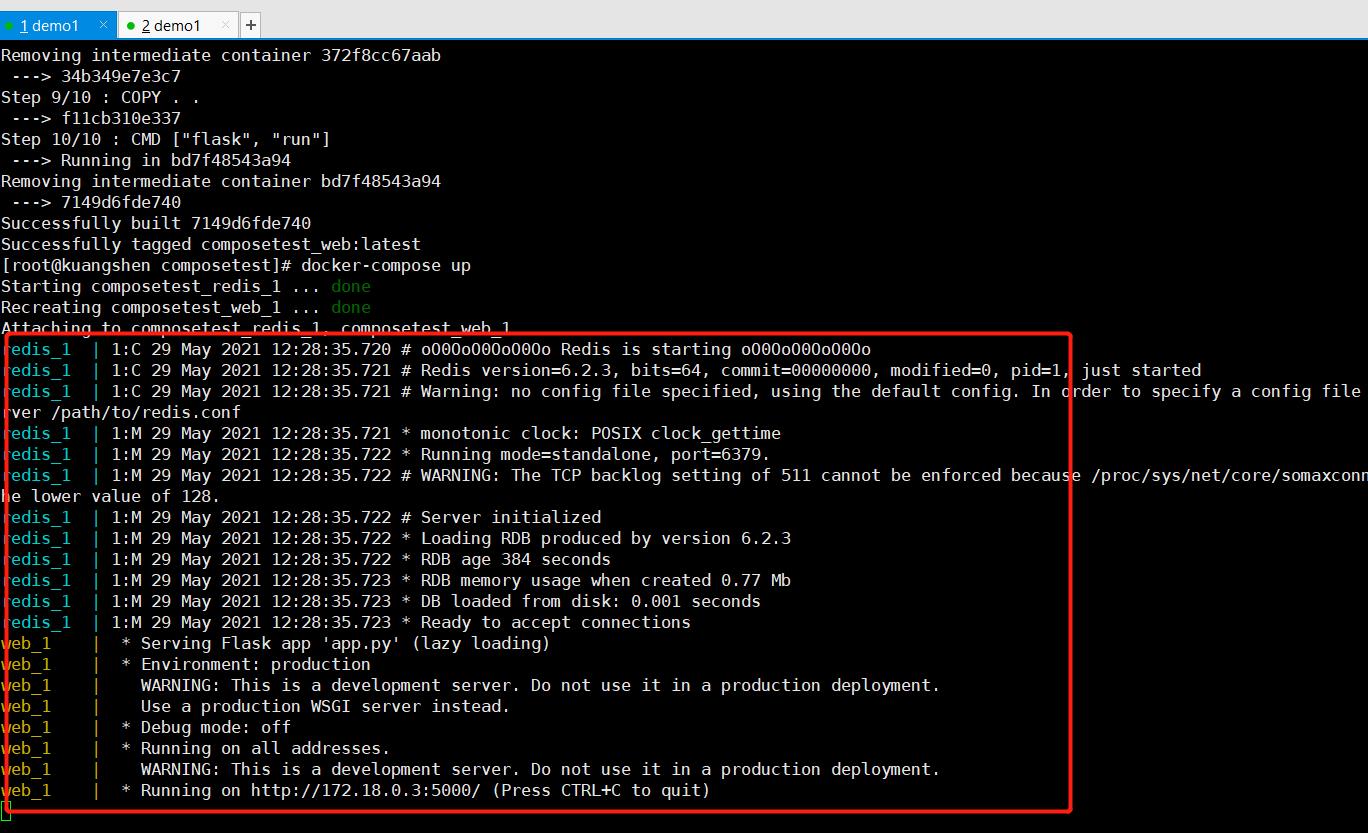
Task: Click the image ID '34b349e7e3c7'
Action: click(x=121, y=77)
